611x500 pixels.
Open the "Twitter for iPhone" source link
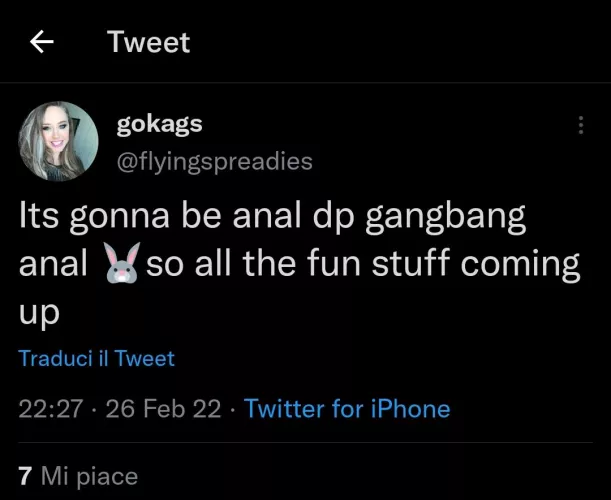(346, 408)
